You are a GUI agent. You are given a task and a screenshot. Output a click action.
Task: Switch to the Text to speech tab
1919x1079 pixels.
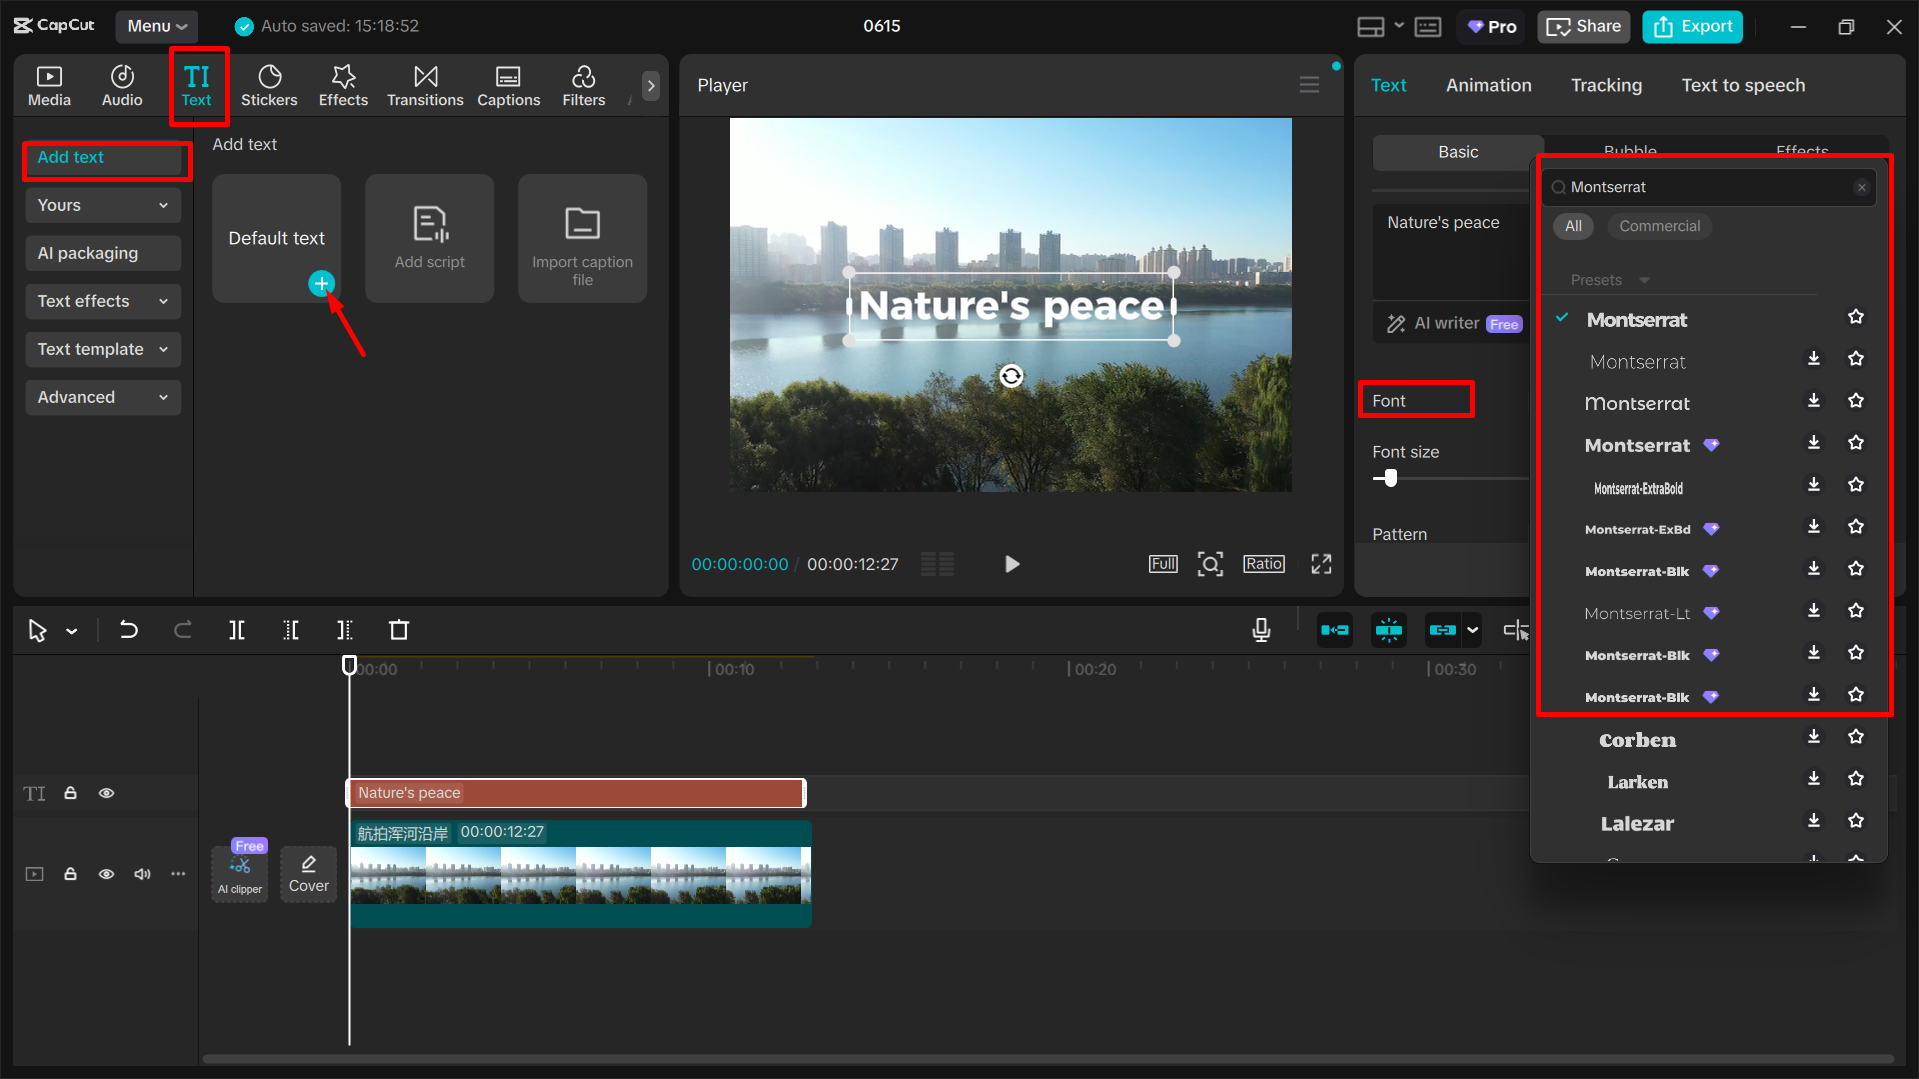pos(1743,85)
